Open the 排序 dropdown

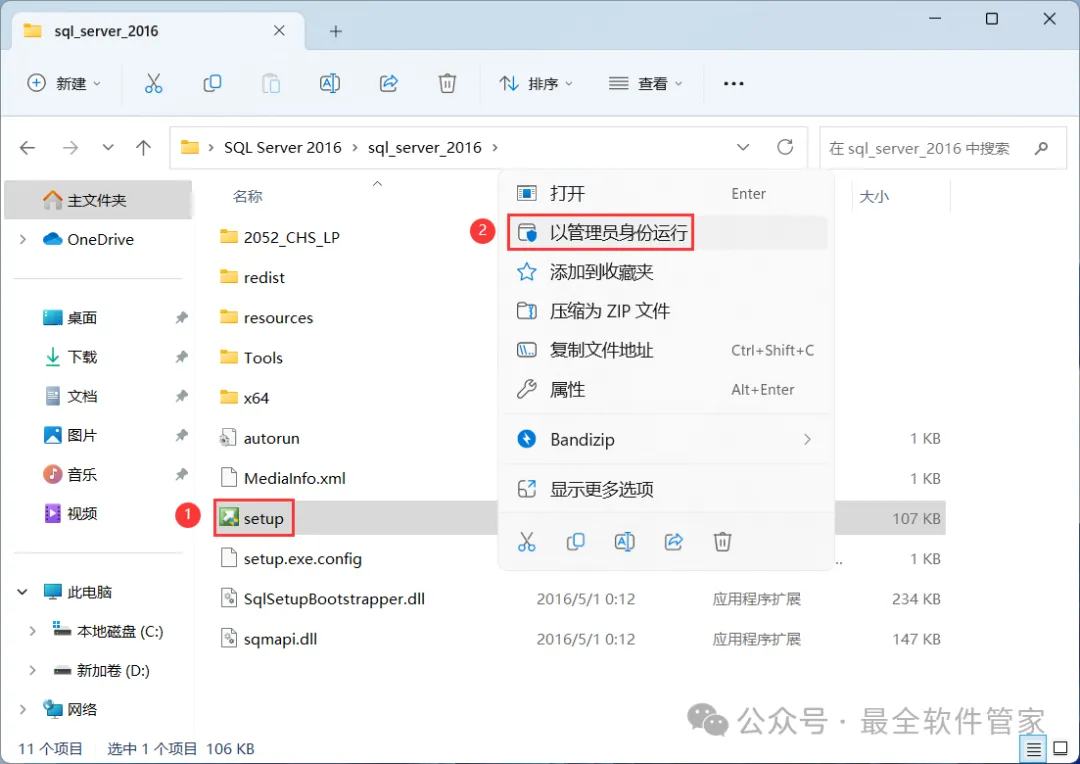pyautogui.click(x=536, y=83)
